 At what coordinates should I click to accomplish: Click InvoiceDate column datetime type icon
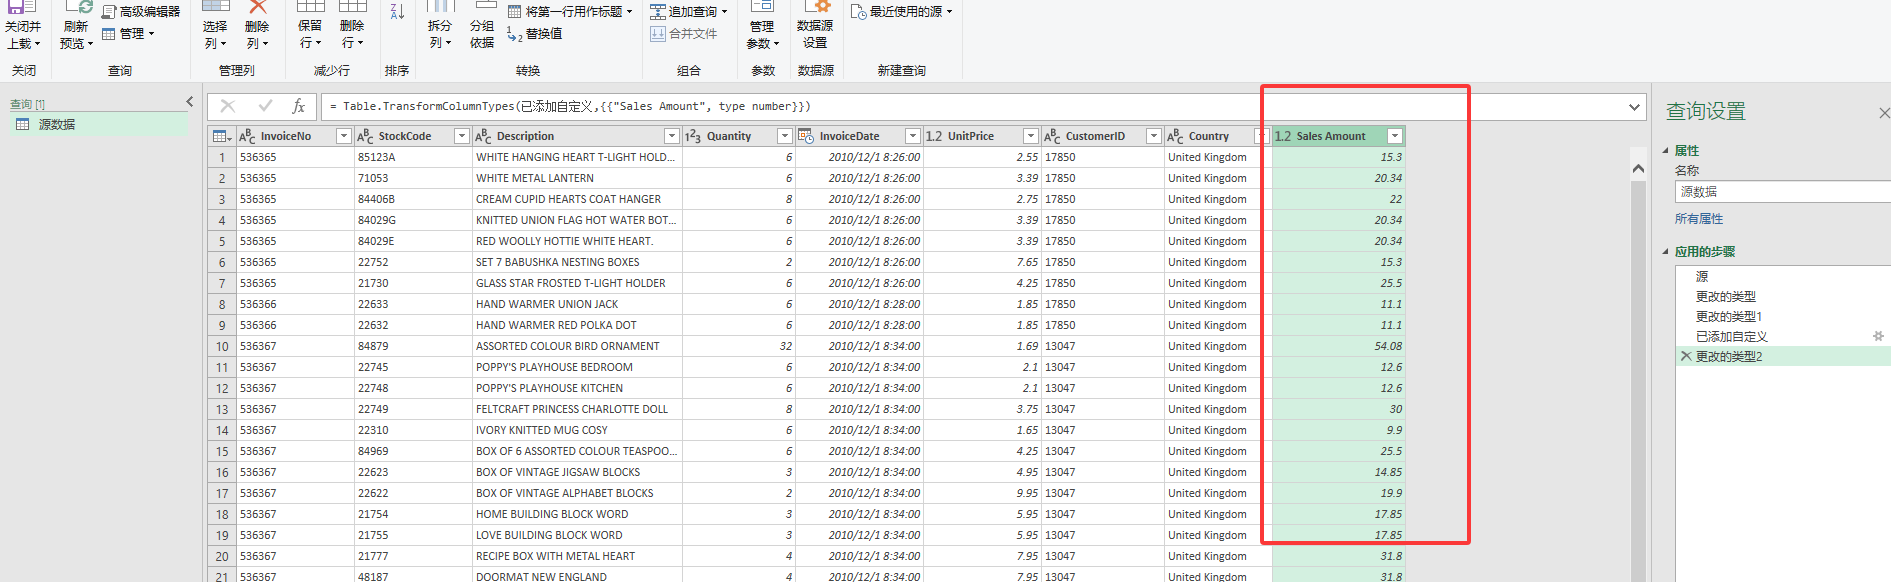(x=806, y=136)
